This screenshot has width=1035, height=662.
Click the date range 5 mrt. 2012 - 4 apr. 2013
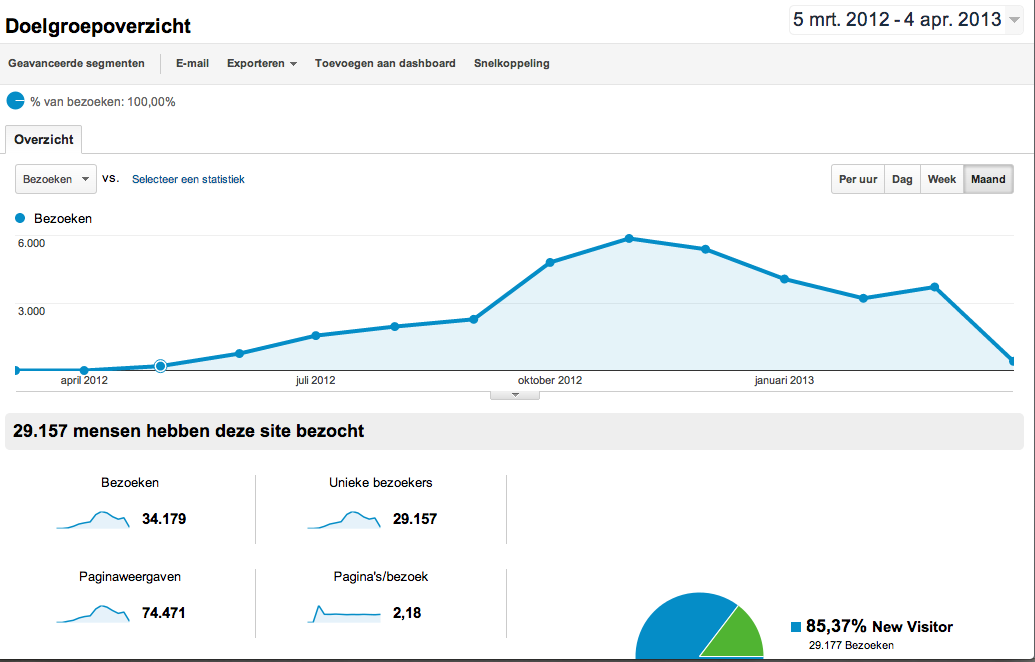[897, 20]
